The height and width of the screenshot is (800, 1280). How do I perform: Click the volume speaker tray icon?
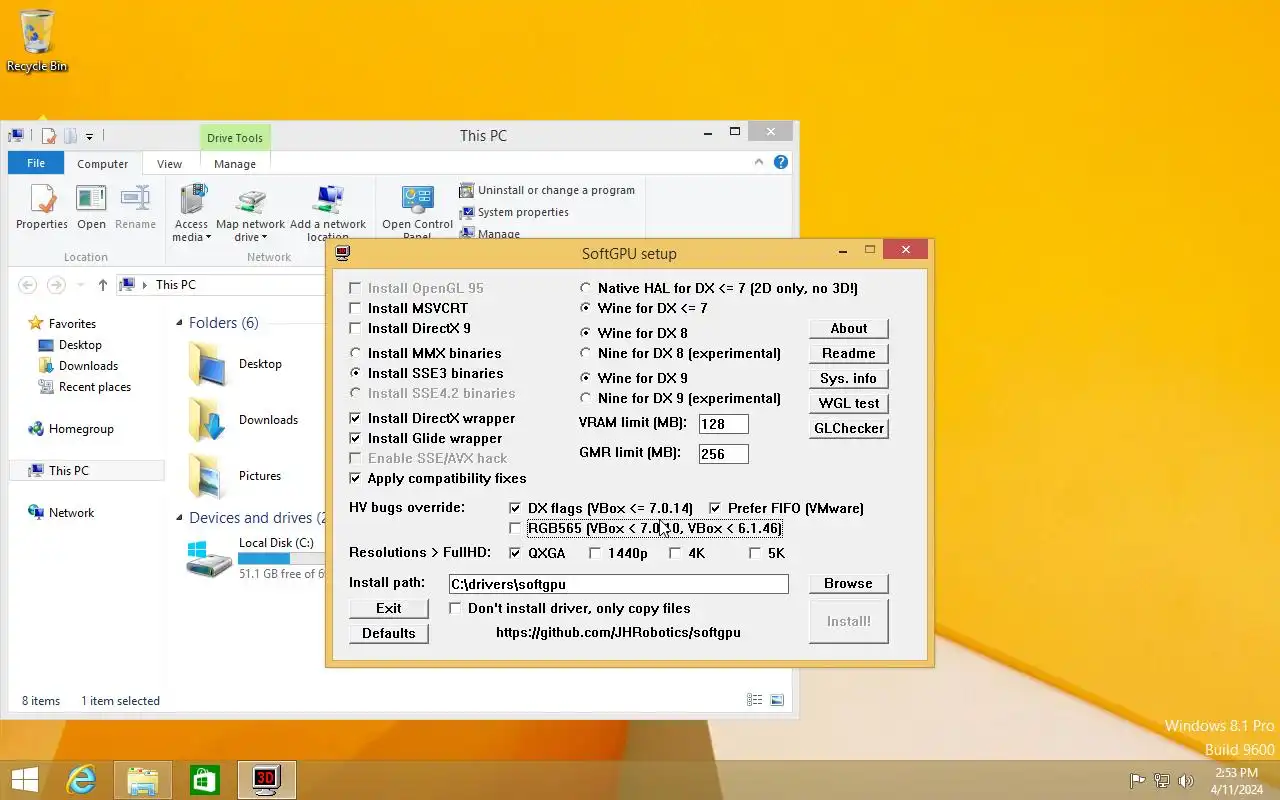pos(1186,781)
